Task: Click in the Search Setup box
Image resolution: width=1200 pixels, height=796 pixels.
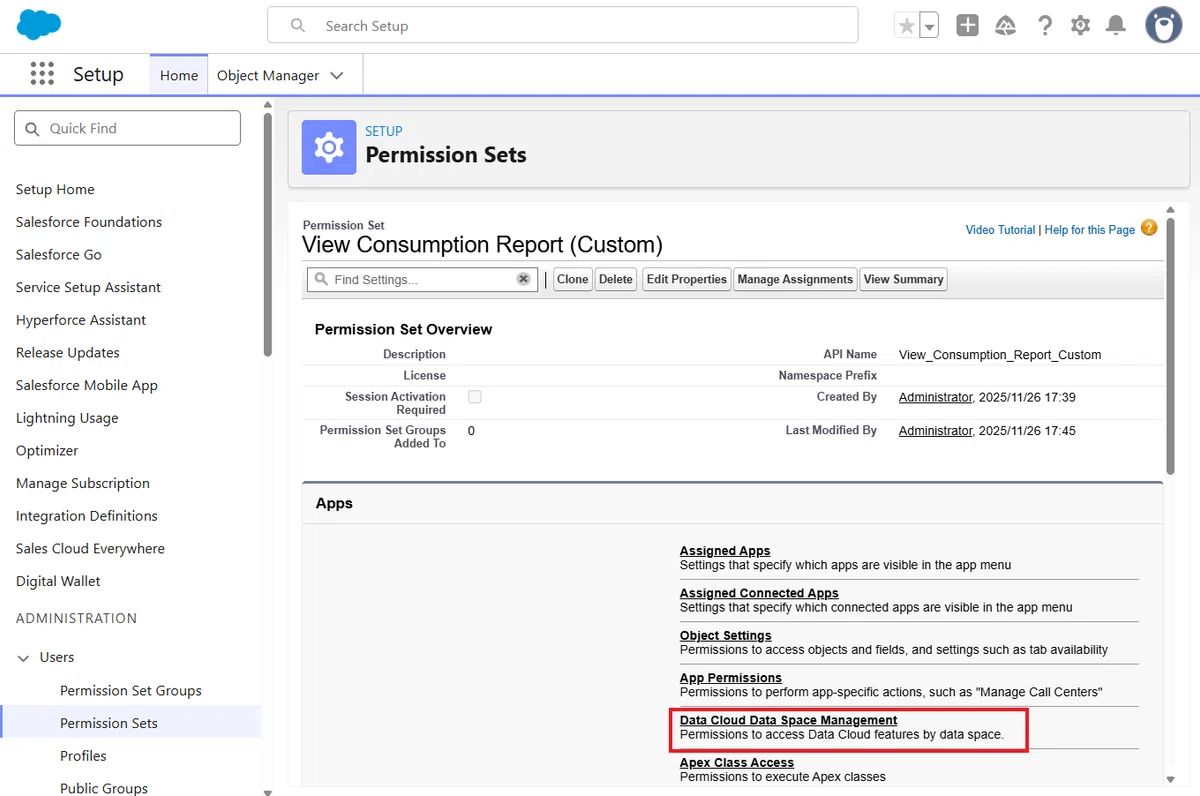Action: pos(563,26)
